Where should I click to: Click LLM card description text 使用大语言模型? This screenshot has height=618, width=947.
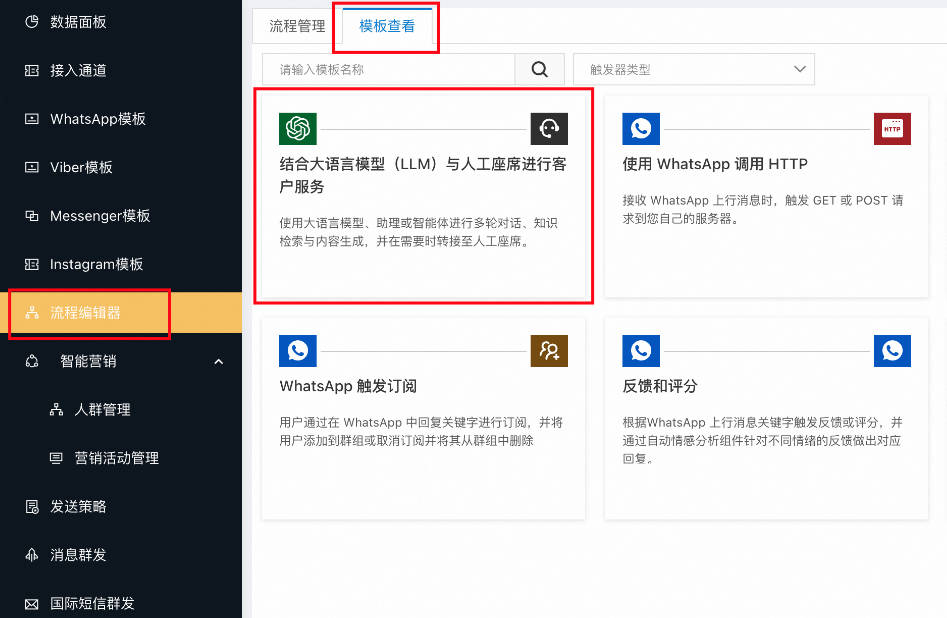coord(419,232)
